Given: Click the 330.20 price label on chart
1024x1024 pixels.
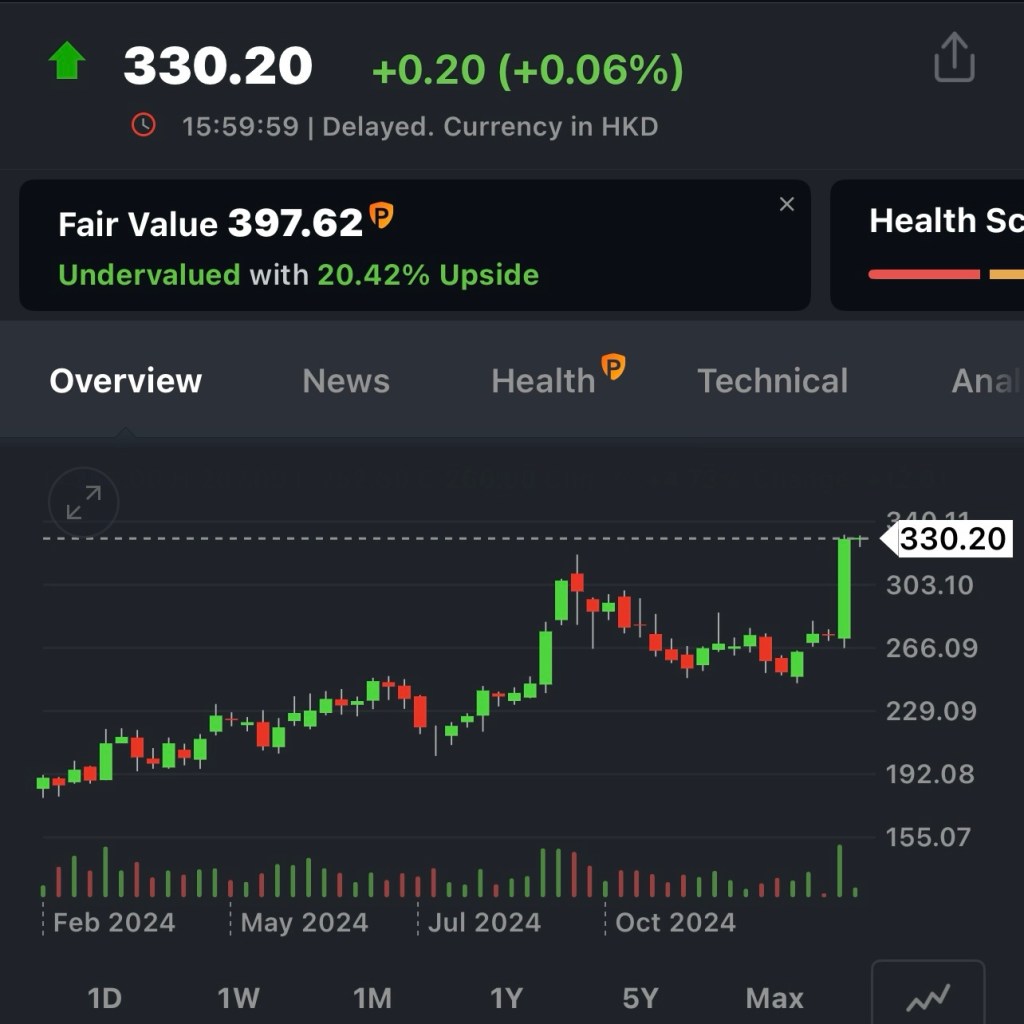Looking at the screenshot, I should (951, 539).
